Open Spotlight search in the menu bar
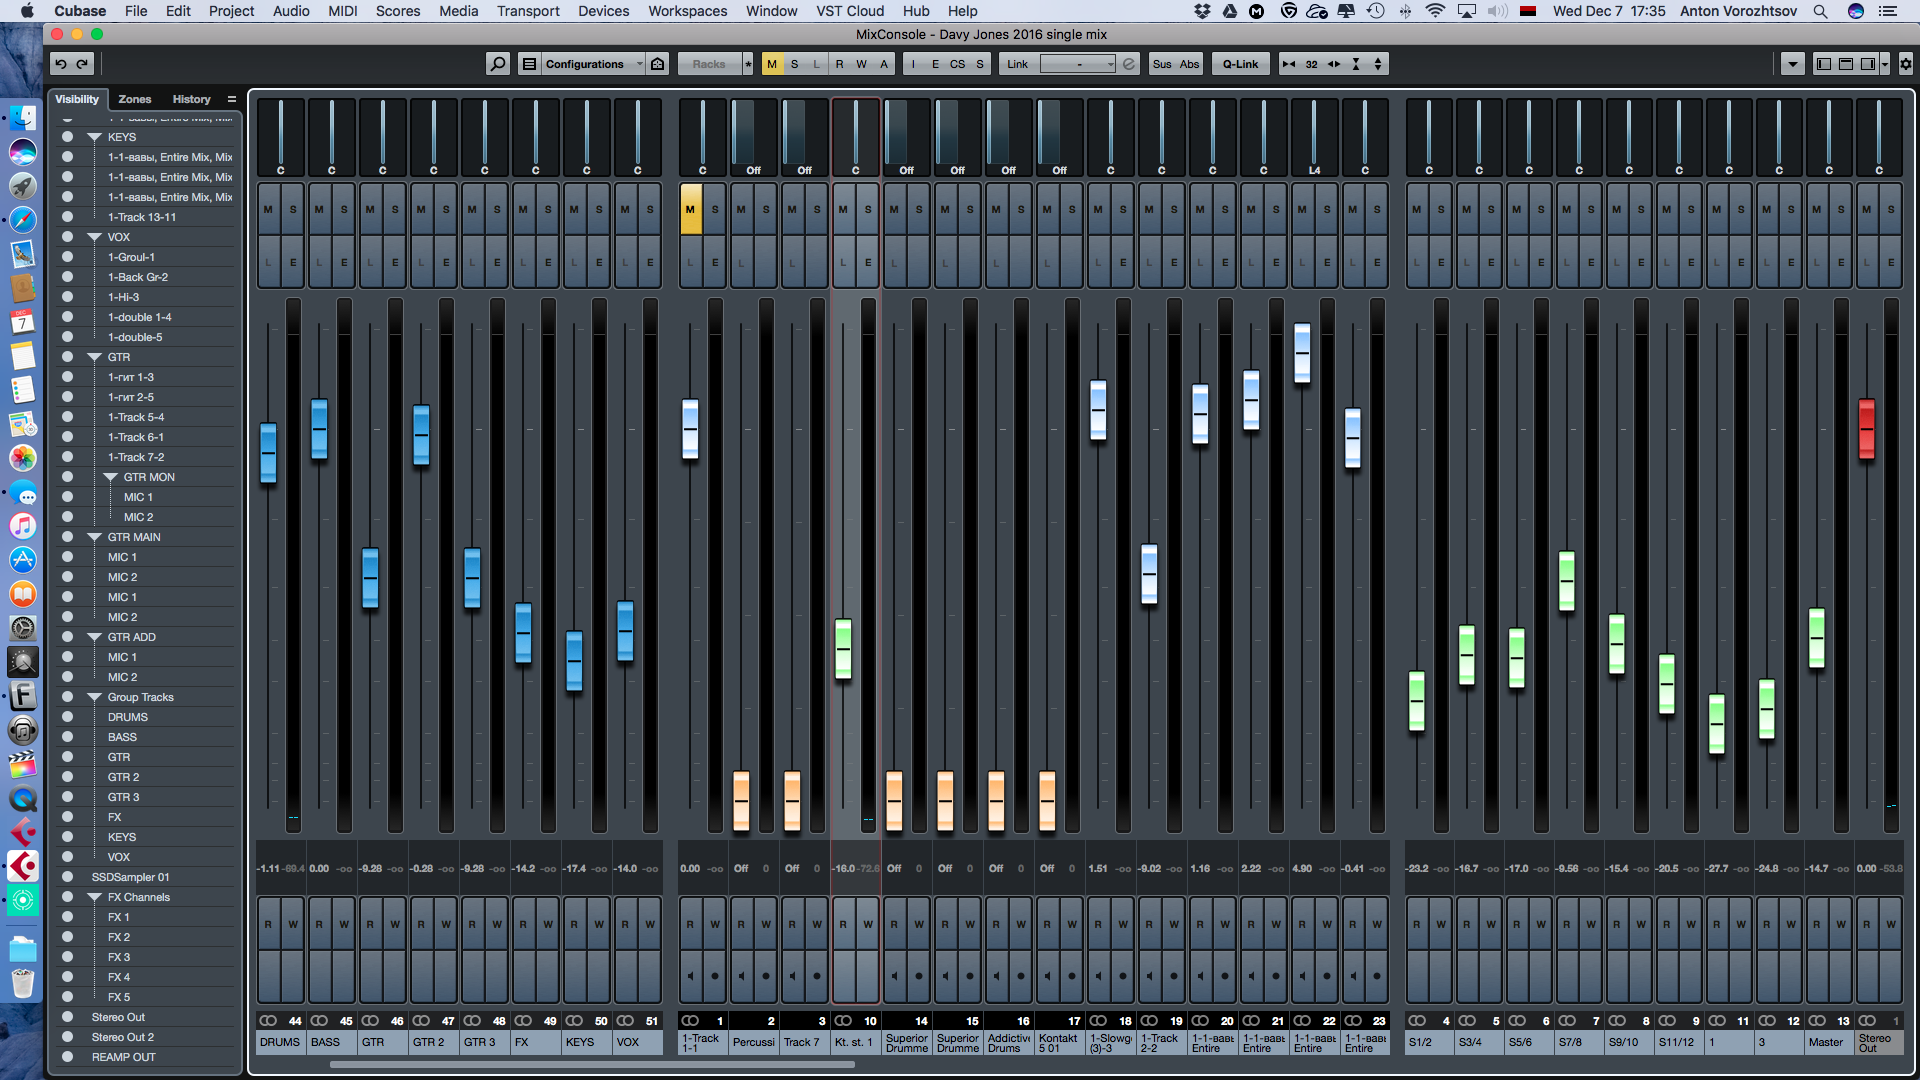Viewport: 1920px width, 1080px height. (1820, 11)
